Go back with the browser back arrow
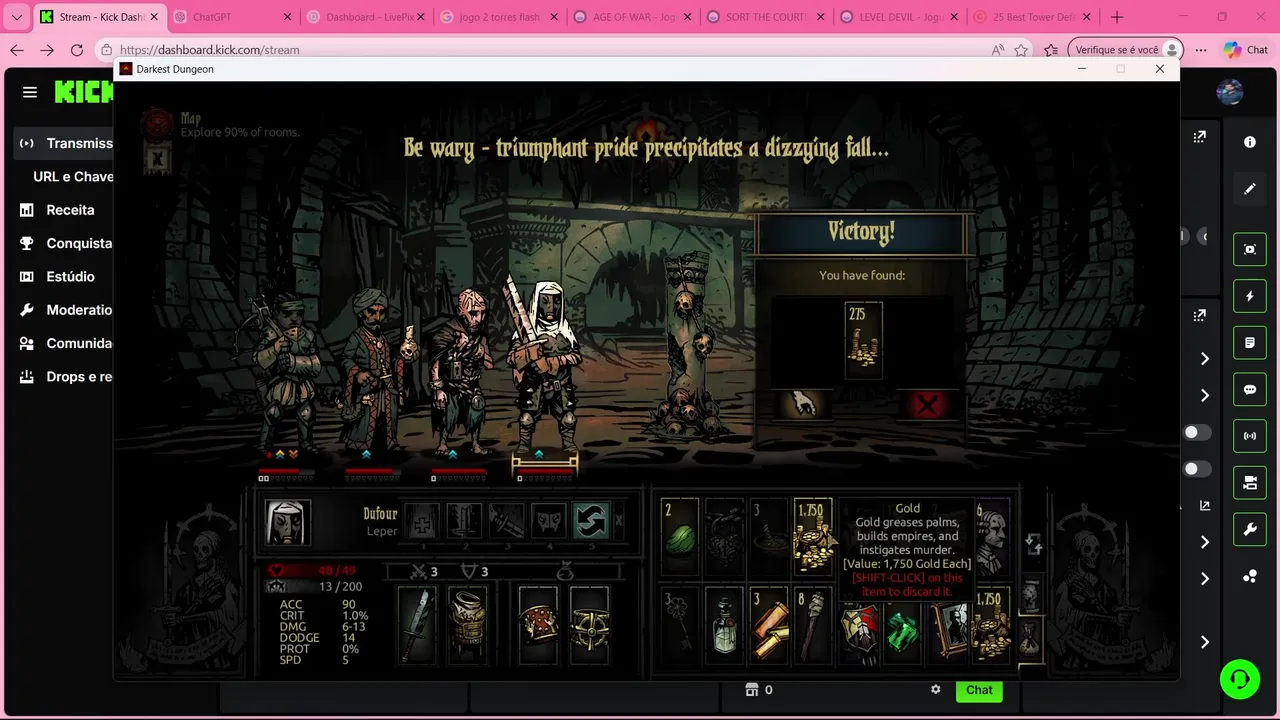This screenshot has height=720, width=1280. tap(17, 50)
